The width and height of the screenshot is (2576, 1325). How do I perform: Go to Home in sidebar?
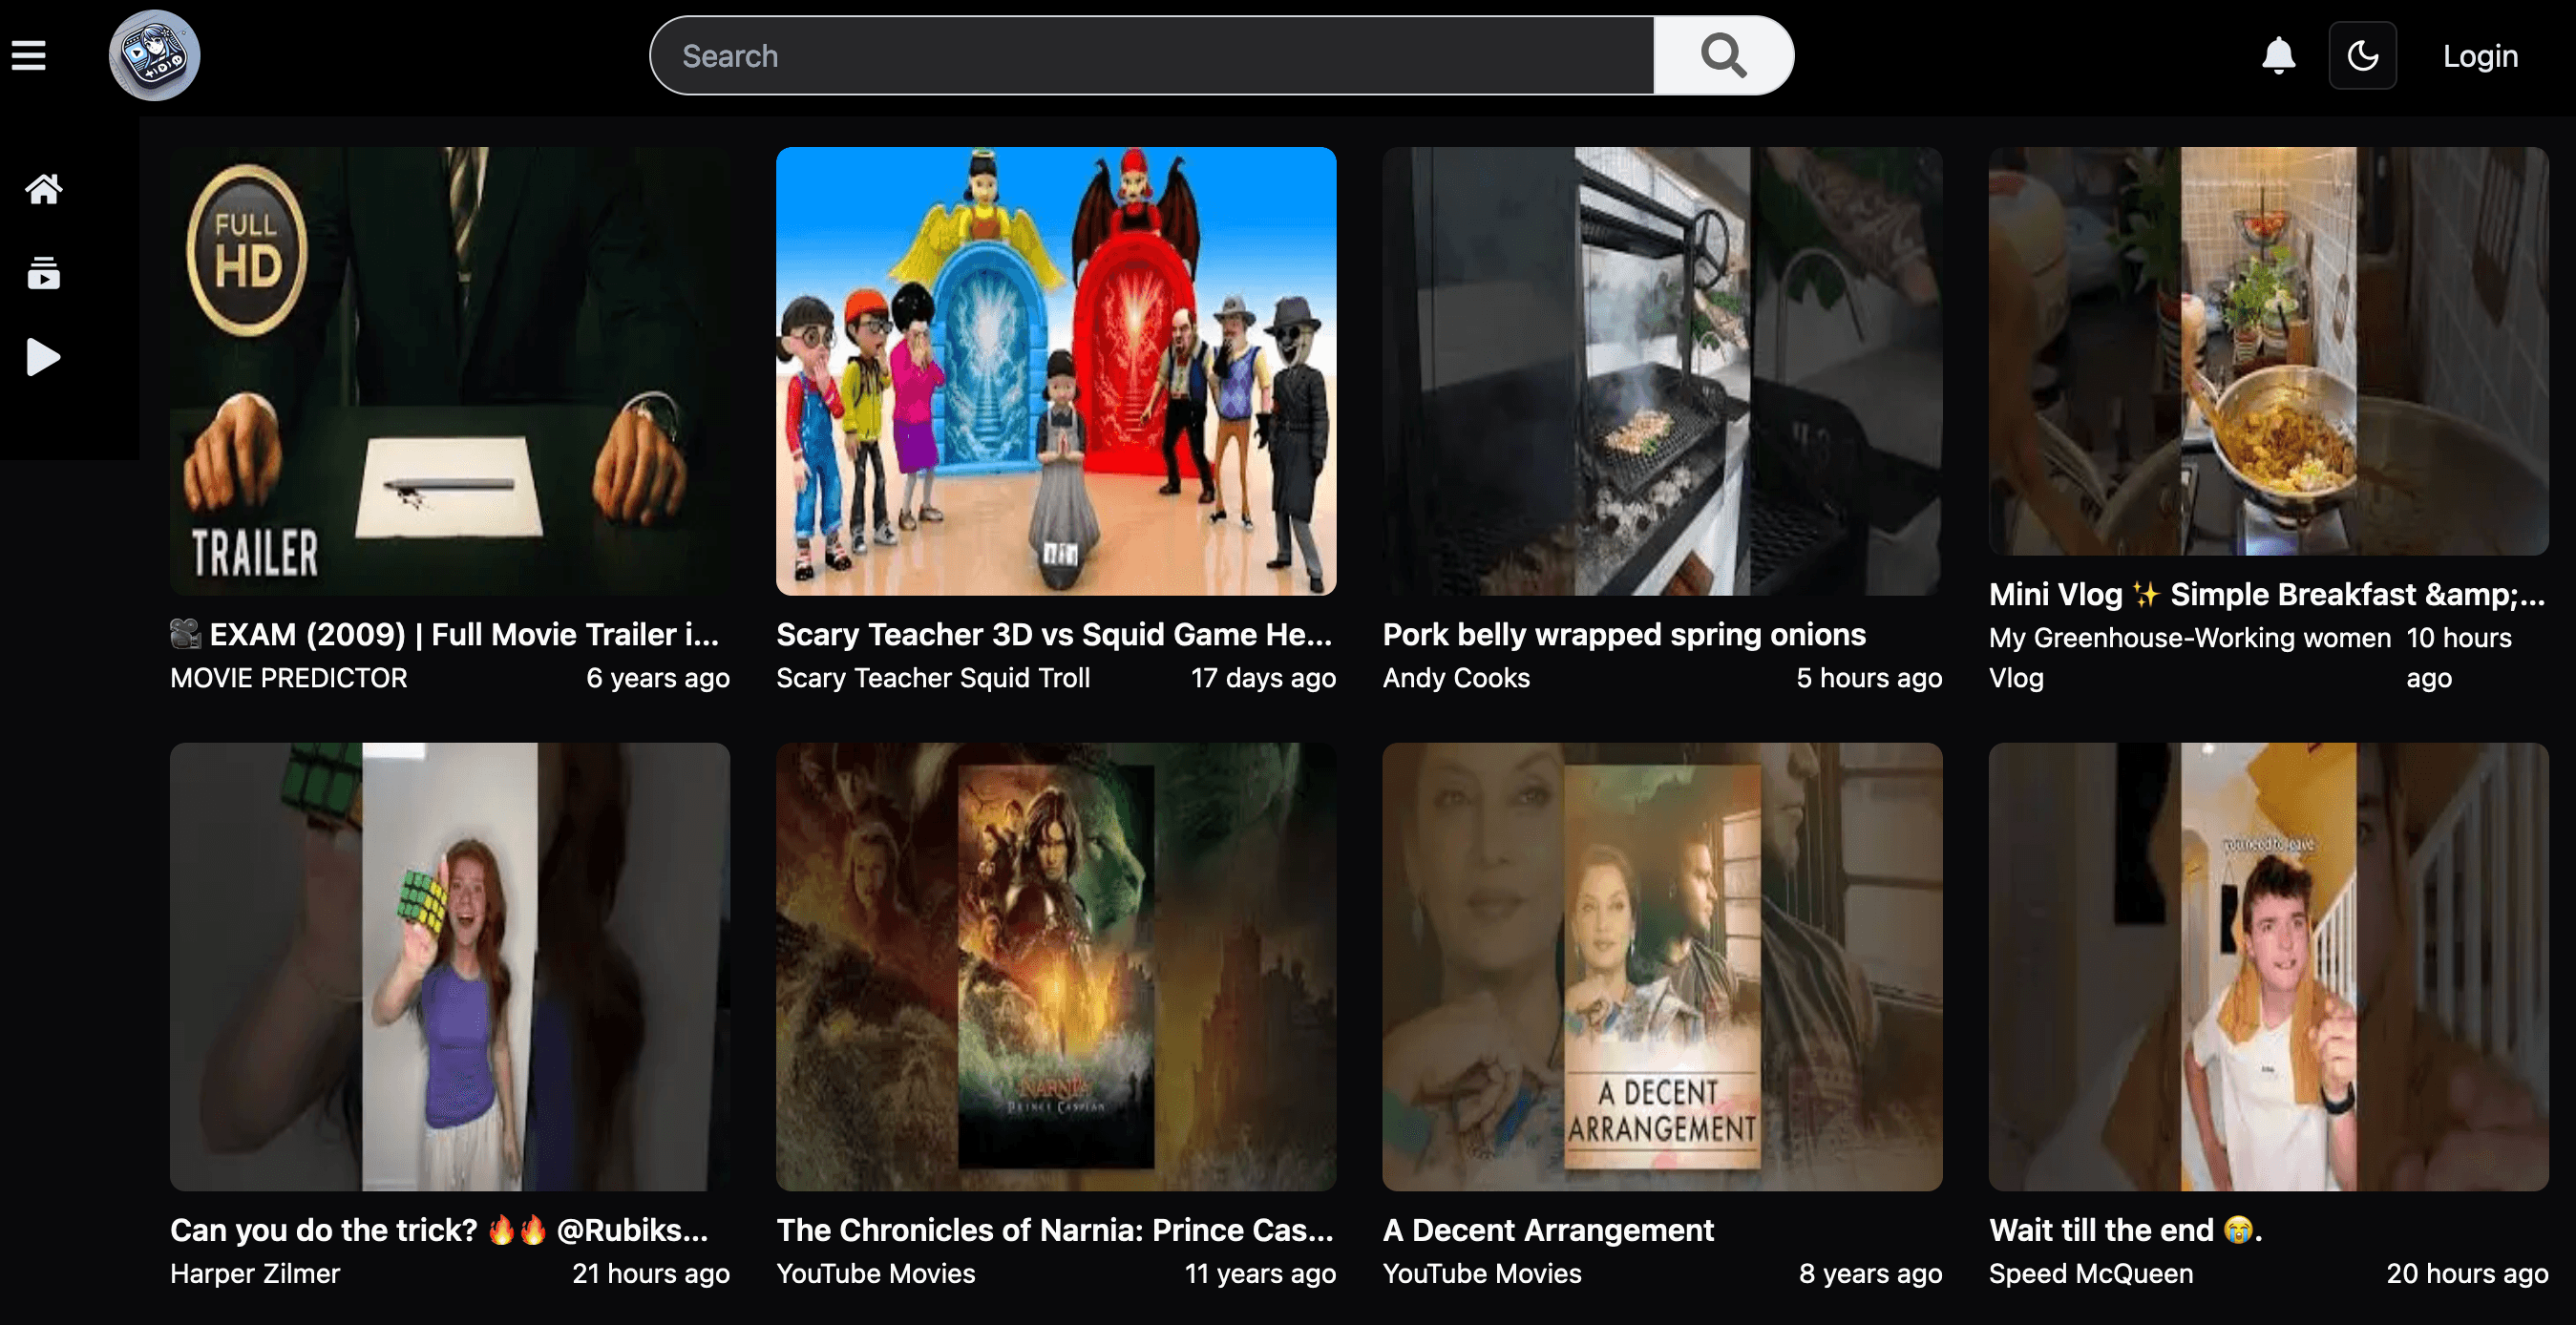pyautogui.click(x=43, y=188)
